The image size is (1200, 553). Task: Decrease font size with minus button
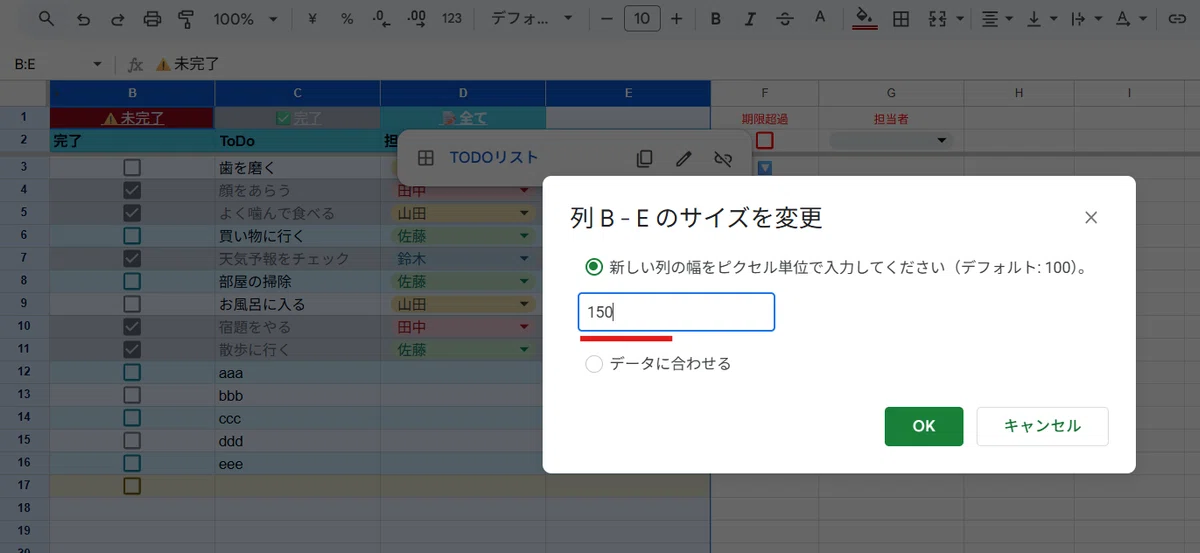coord(607,18)
